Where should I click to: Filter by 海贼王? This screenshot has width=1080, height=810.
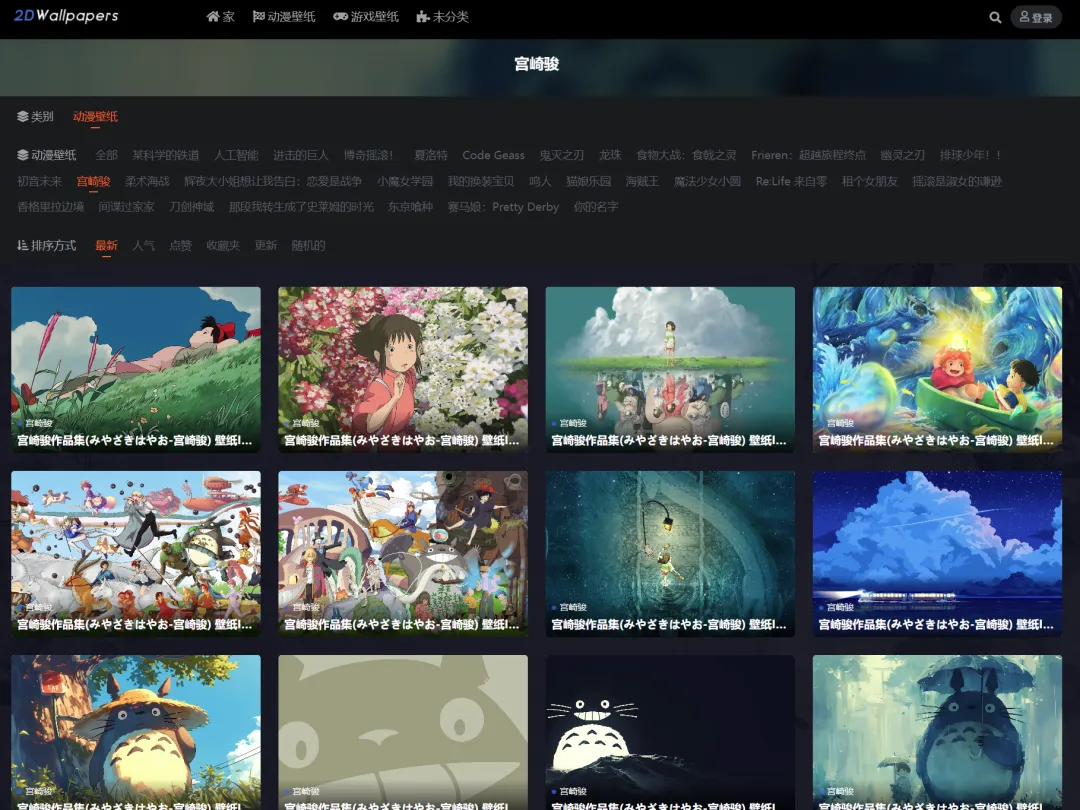tap(642, 181)
